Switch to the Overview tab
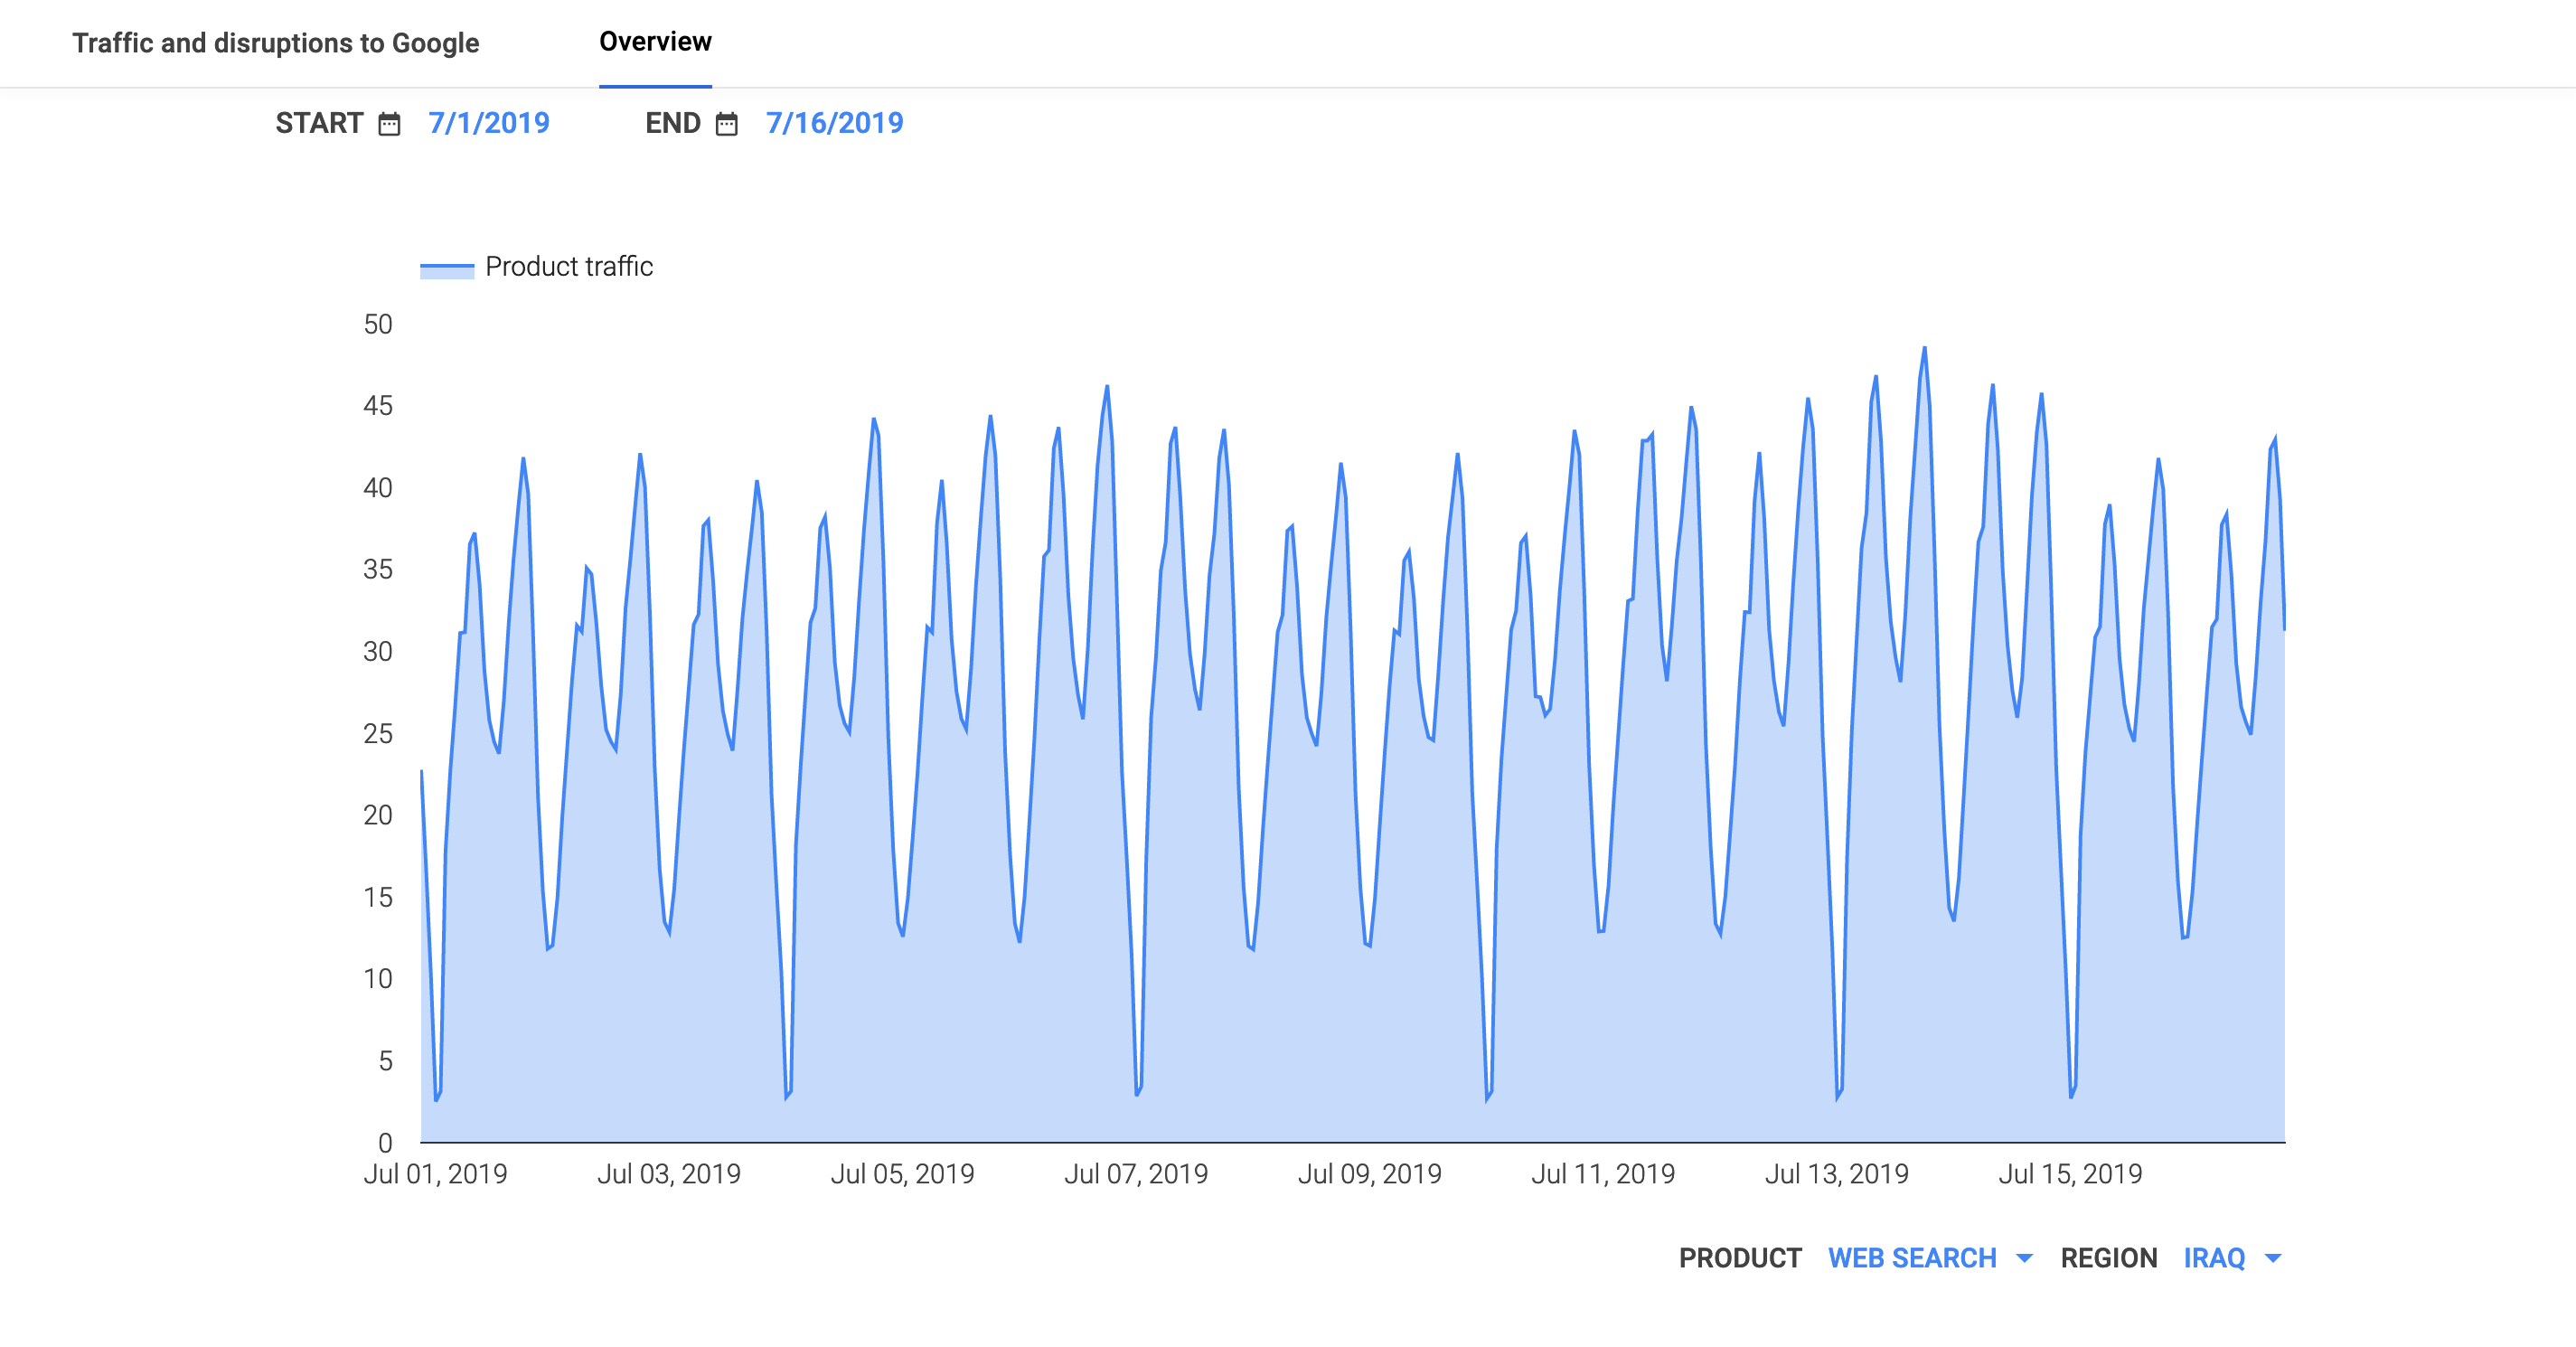Screen dimensions: 2576x1347 pos(655,42)
